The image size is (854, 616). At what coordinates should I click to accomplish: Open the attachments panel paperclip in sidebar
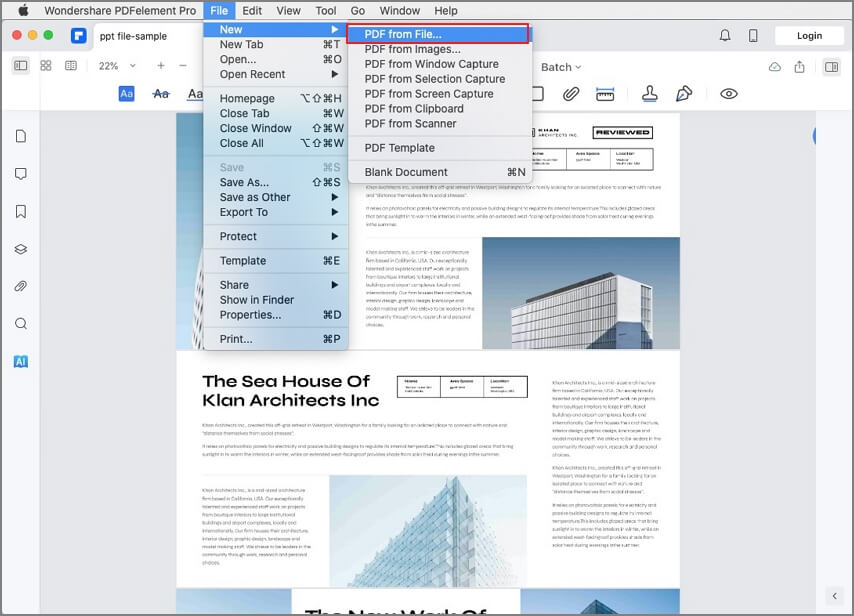click(21, 286)
